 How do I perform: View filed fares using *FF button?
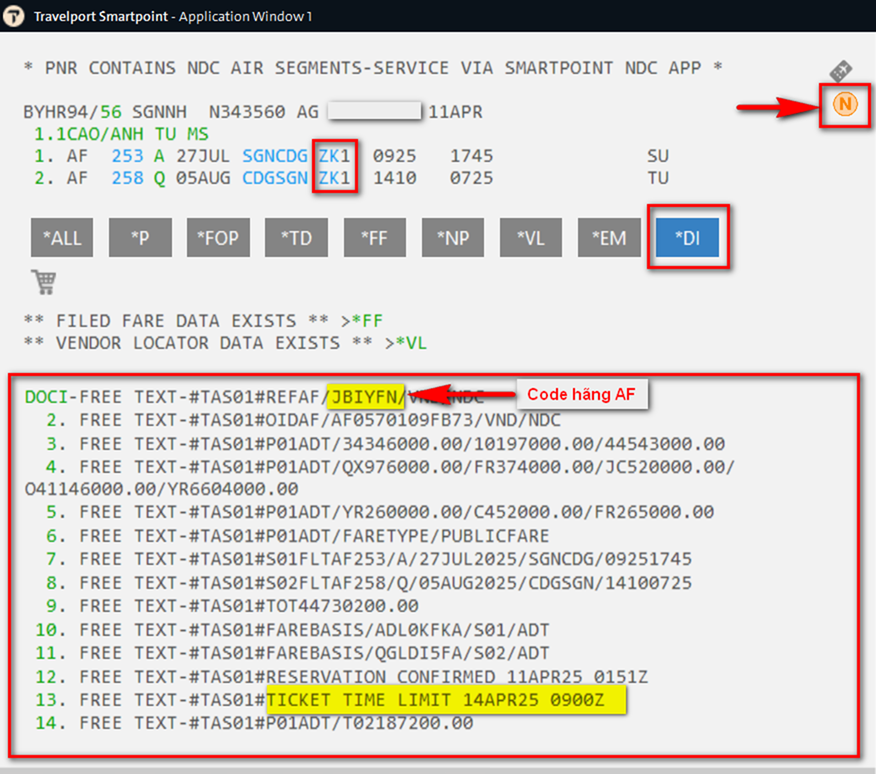pyautogui.click(x=375, y=238)
